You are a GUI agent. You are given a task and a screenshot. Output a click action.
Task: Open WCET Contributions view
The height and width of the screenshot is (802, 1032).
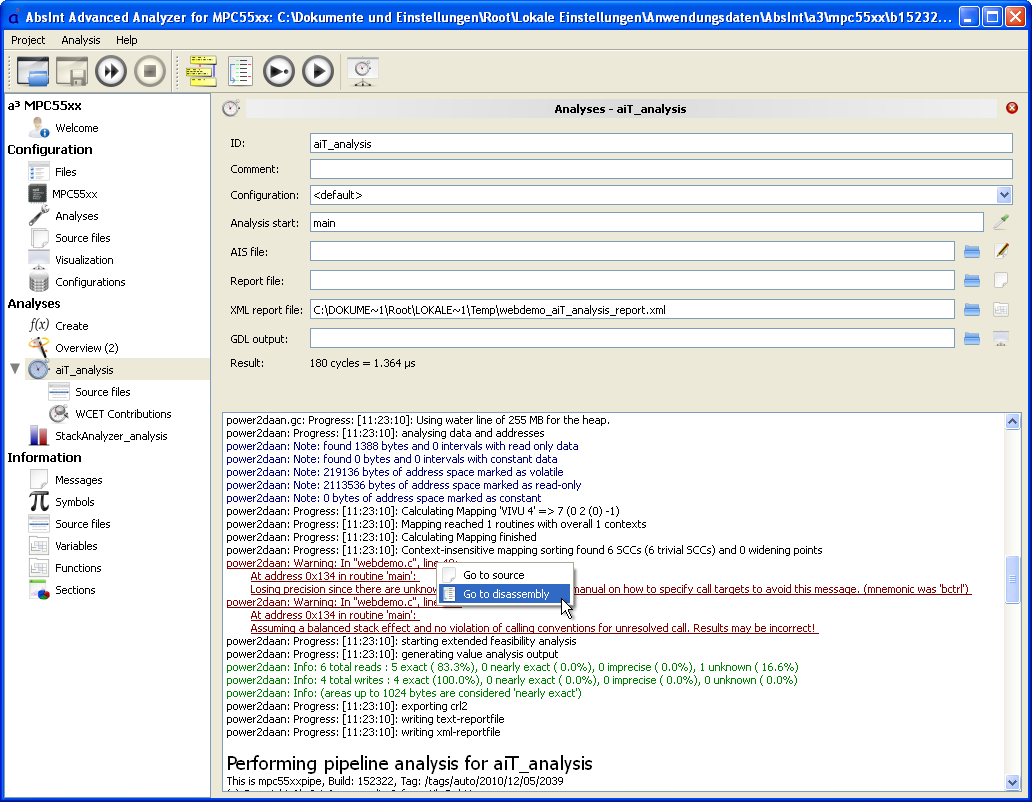click(x=122, y=414)
